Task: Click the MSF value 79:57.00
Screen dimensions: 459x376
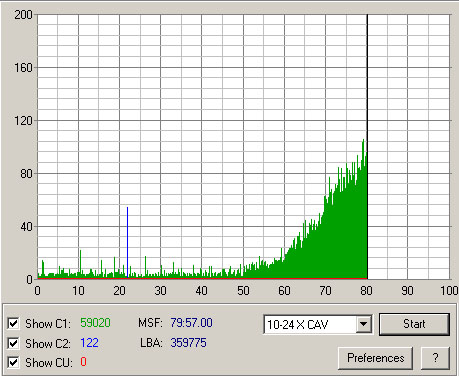Action: [191, 323]
